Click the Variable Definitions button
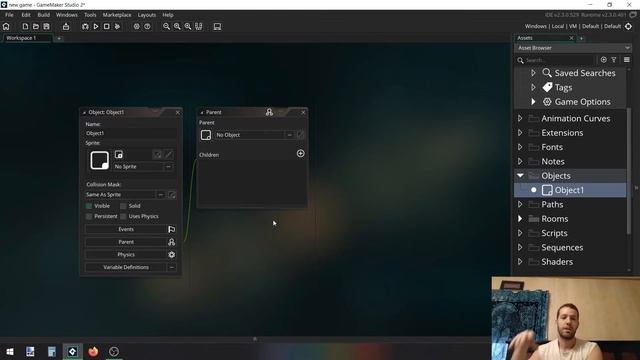The height and width of the screenshot is (360, 640). (126, 267)
